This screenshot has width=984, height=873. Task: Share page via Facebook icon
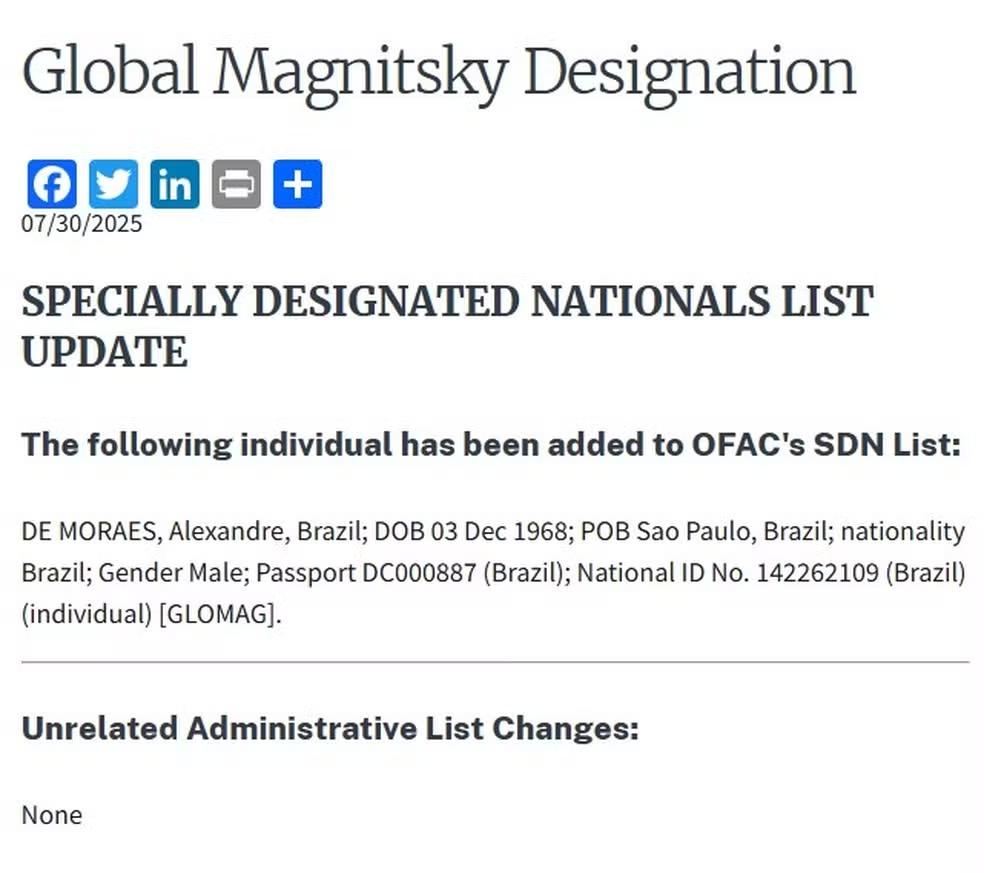tap(52, 184)
